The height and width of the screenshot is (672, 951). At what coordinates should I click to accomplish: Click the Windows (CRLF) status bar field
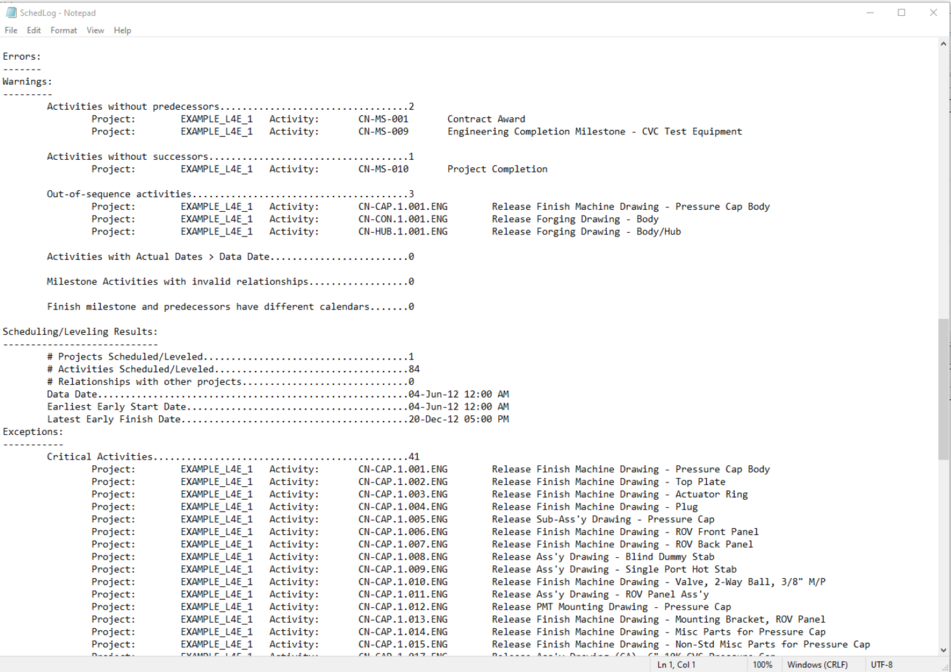(x=818, y=664)
